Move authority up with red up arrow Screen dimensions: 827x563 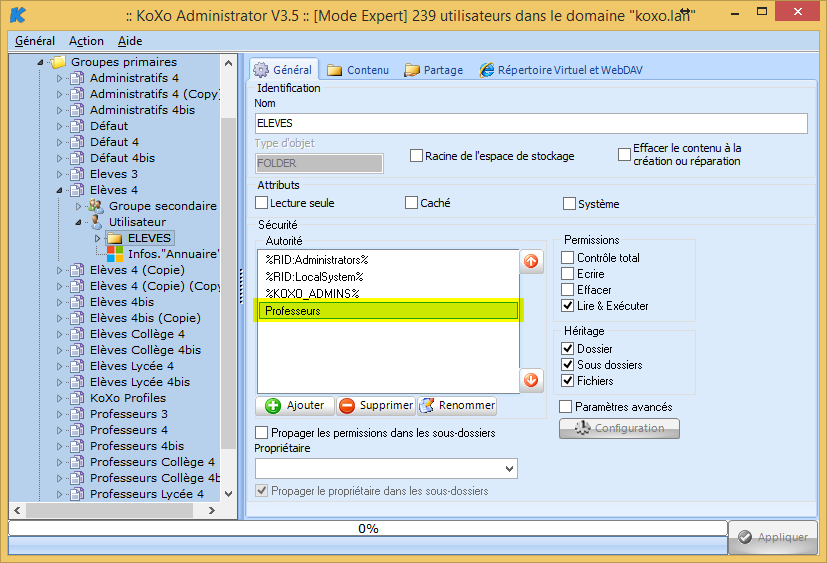coord(531,261)
